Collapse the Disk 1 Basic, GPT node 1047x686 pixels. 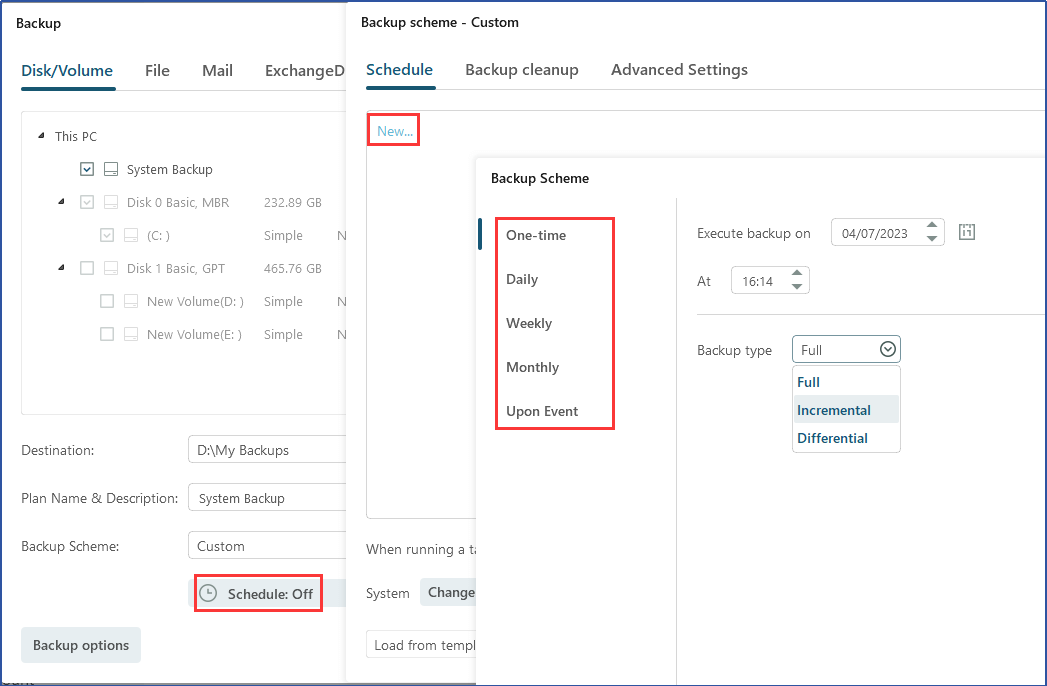[61, 268]
